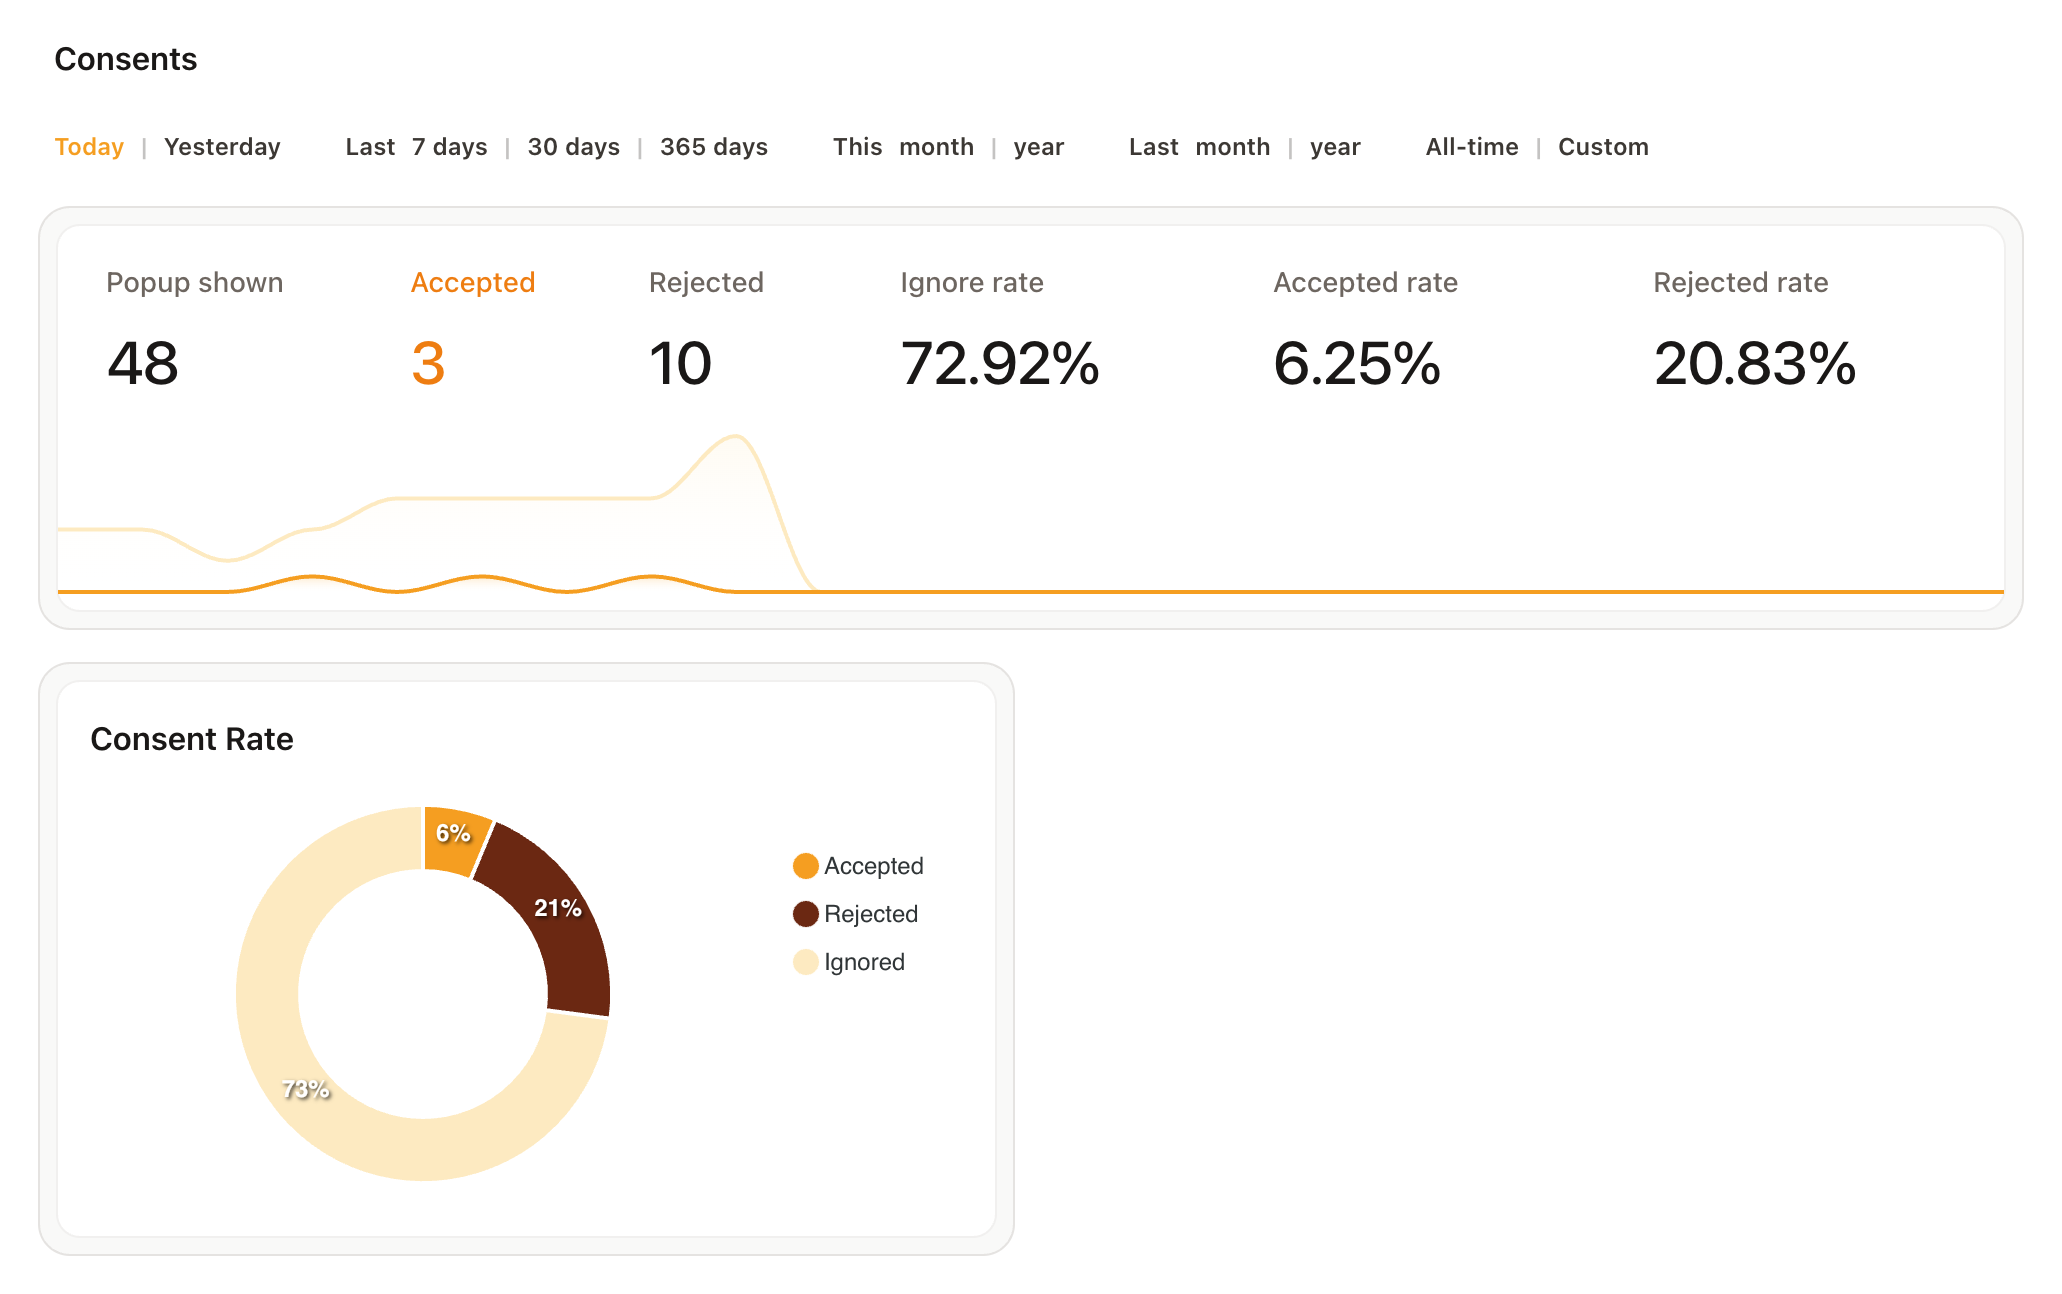The width and height of the screenshot is (2062, 1294).
Task: Select the Last year range
Action: click(x=1336, y=147)
